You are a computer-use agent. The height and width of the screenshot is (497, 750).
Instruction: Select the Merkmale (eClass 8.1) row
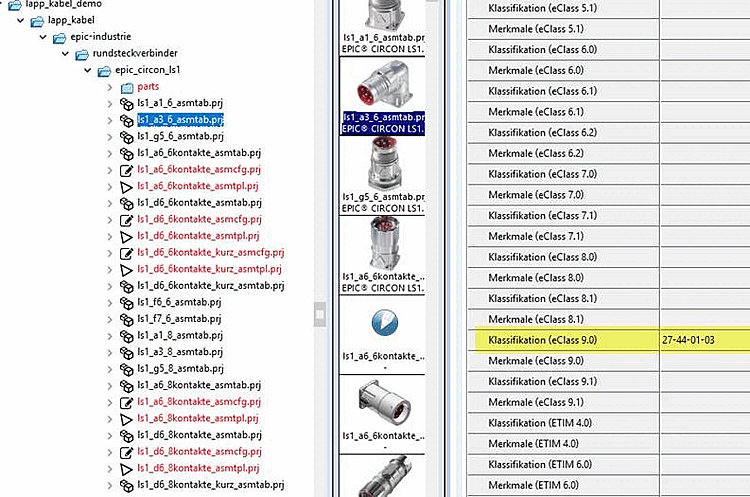[608, 320]
